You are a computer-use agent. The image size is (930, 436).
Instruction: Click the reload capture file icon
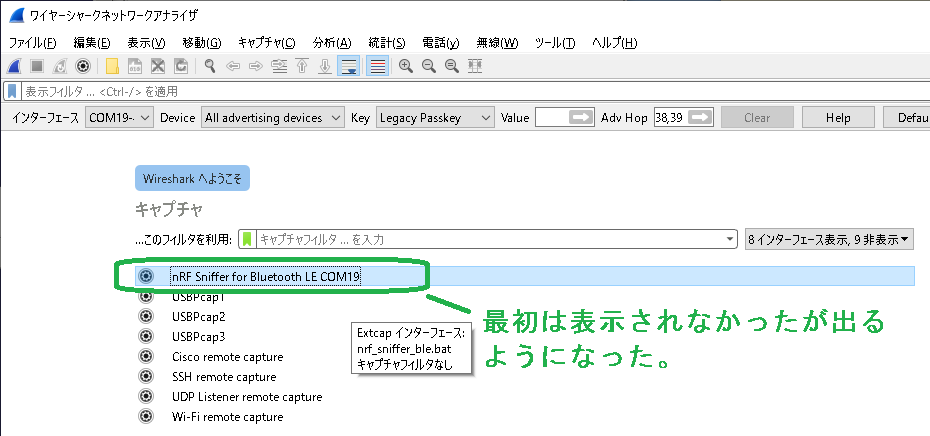click(181, 66)
